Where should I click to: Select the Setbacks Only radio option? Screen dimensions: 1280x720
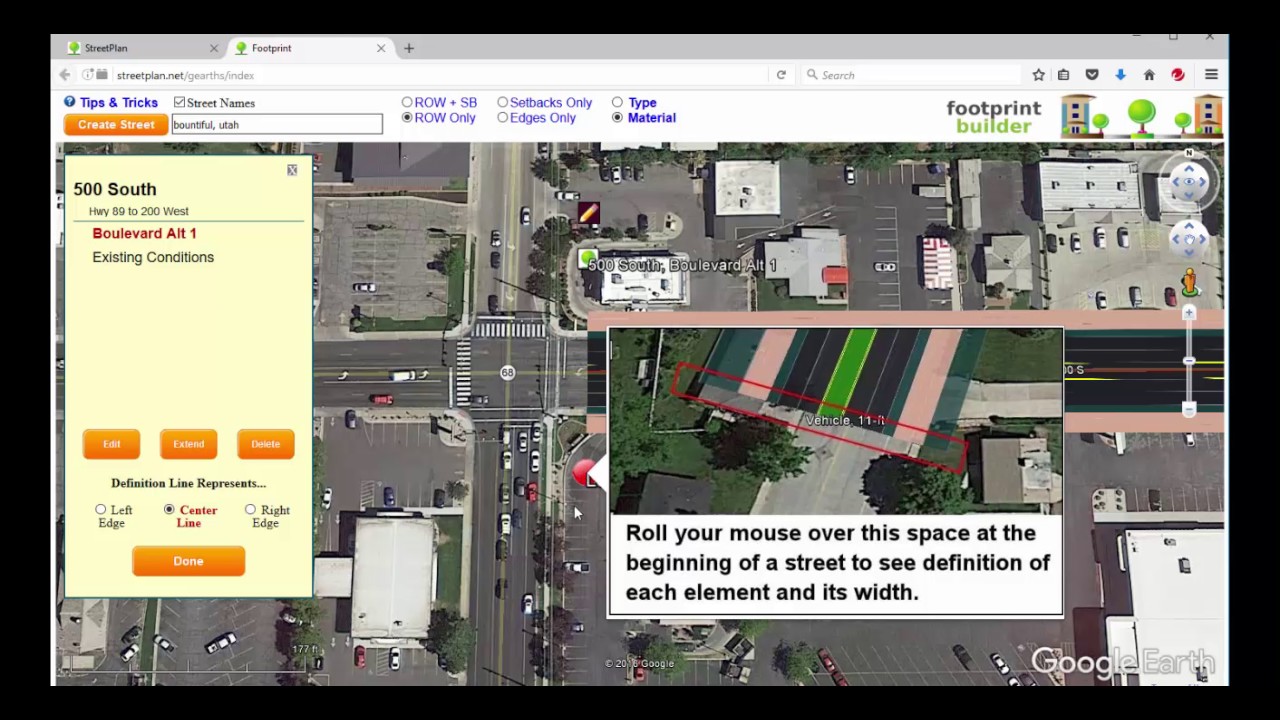pyautogui.click(x=502, y=102)
